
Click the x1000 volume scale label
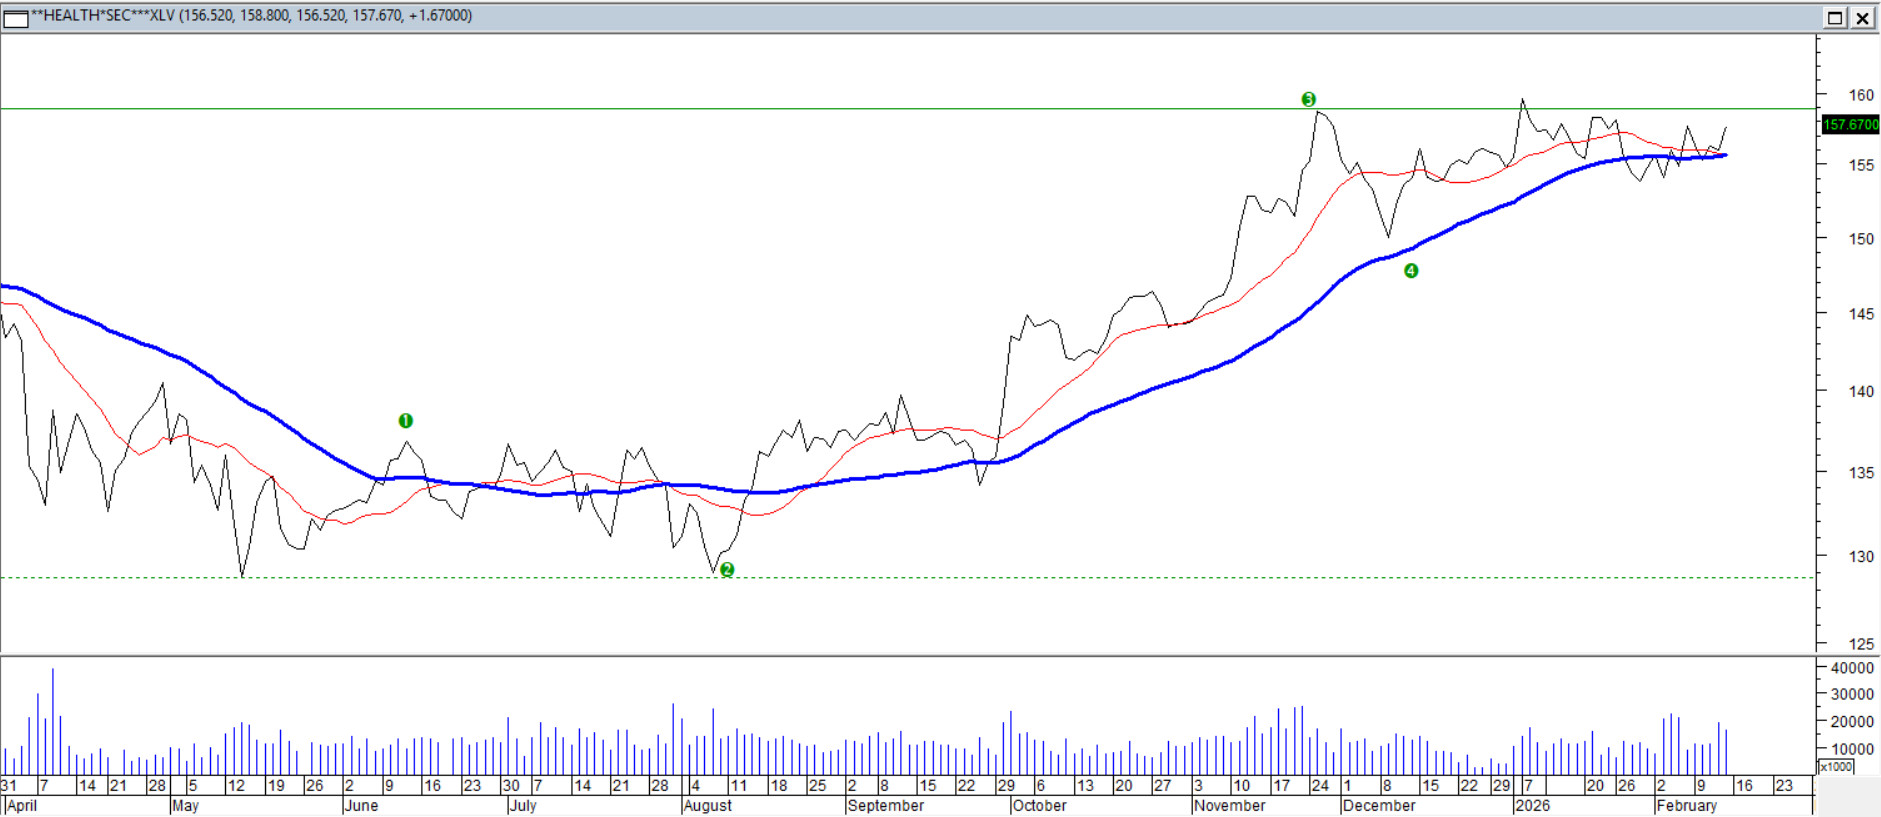(x=1836, y=767)
